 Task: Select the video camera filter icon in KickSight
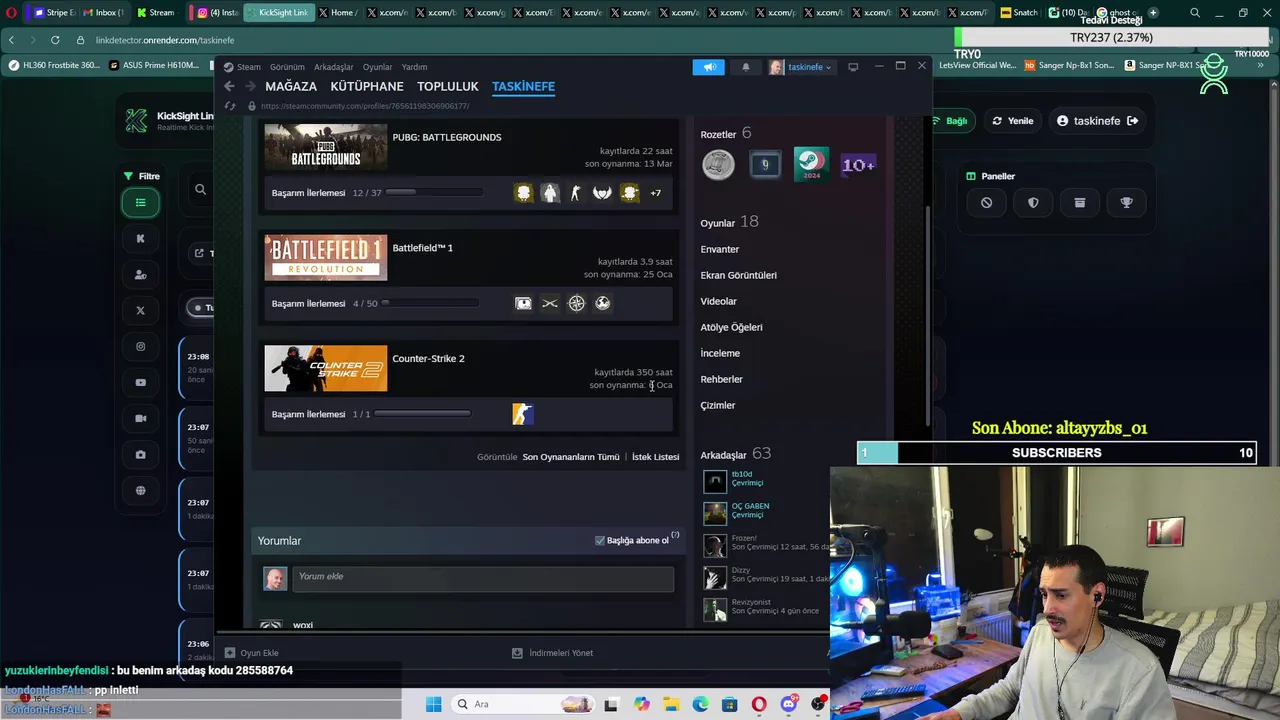140,418
